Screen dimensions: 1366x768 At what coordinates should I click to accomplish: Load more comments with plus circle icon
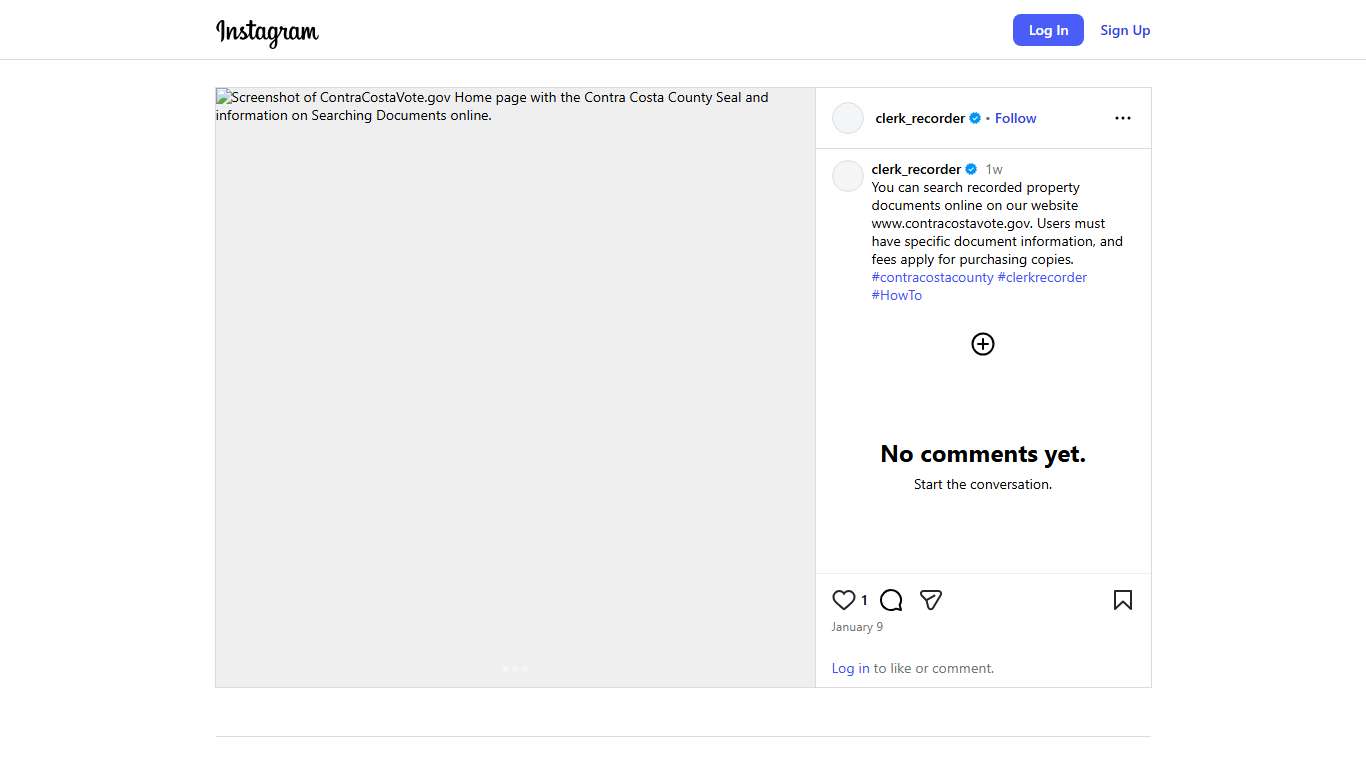(983, 344)
